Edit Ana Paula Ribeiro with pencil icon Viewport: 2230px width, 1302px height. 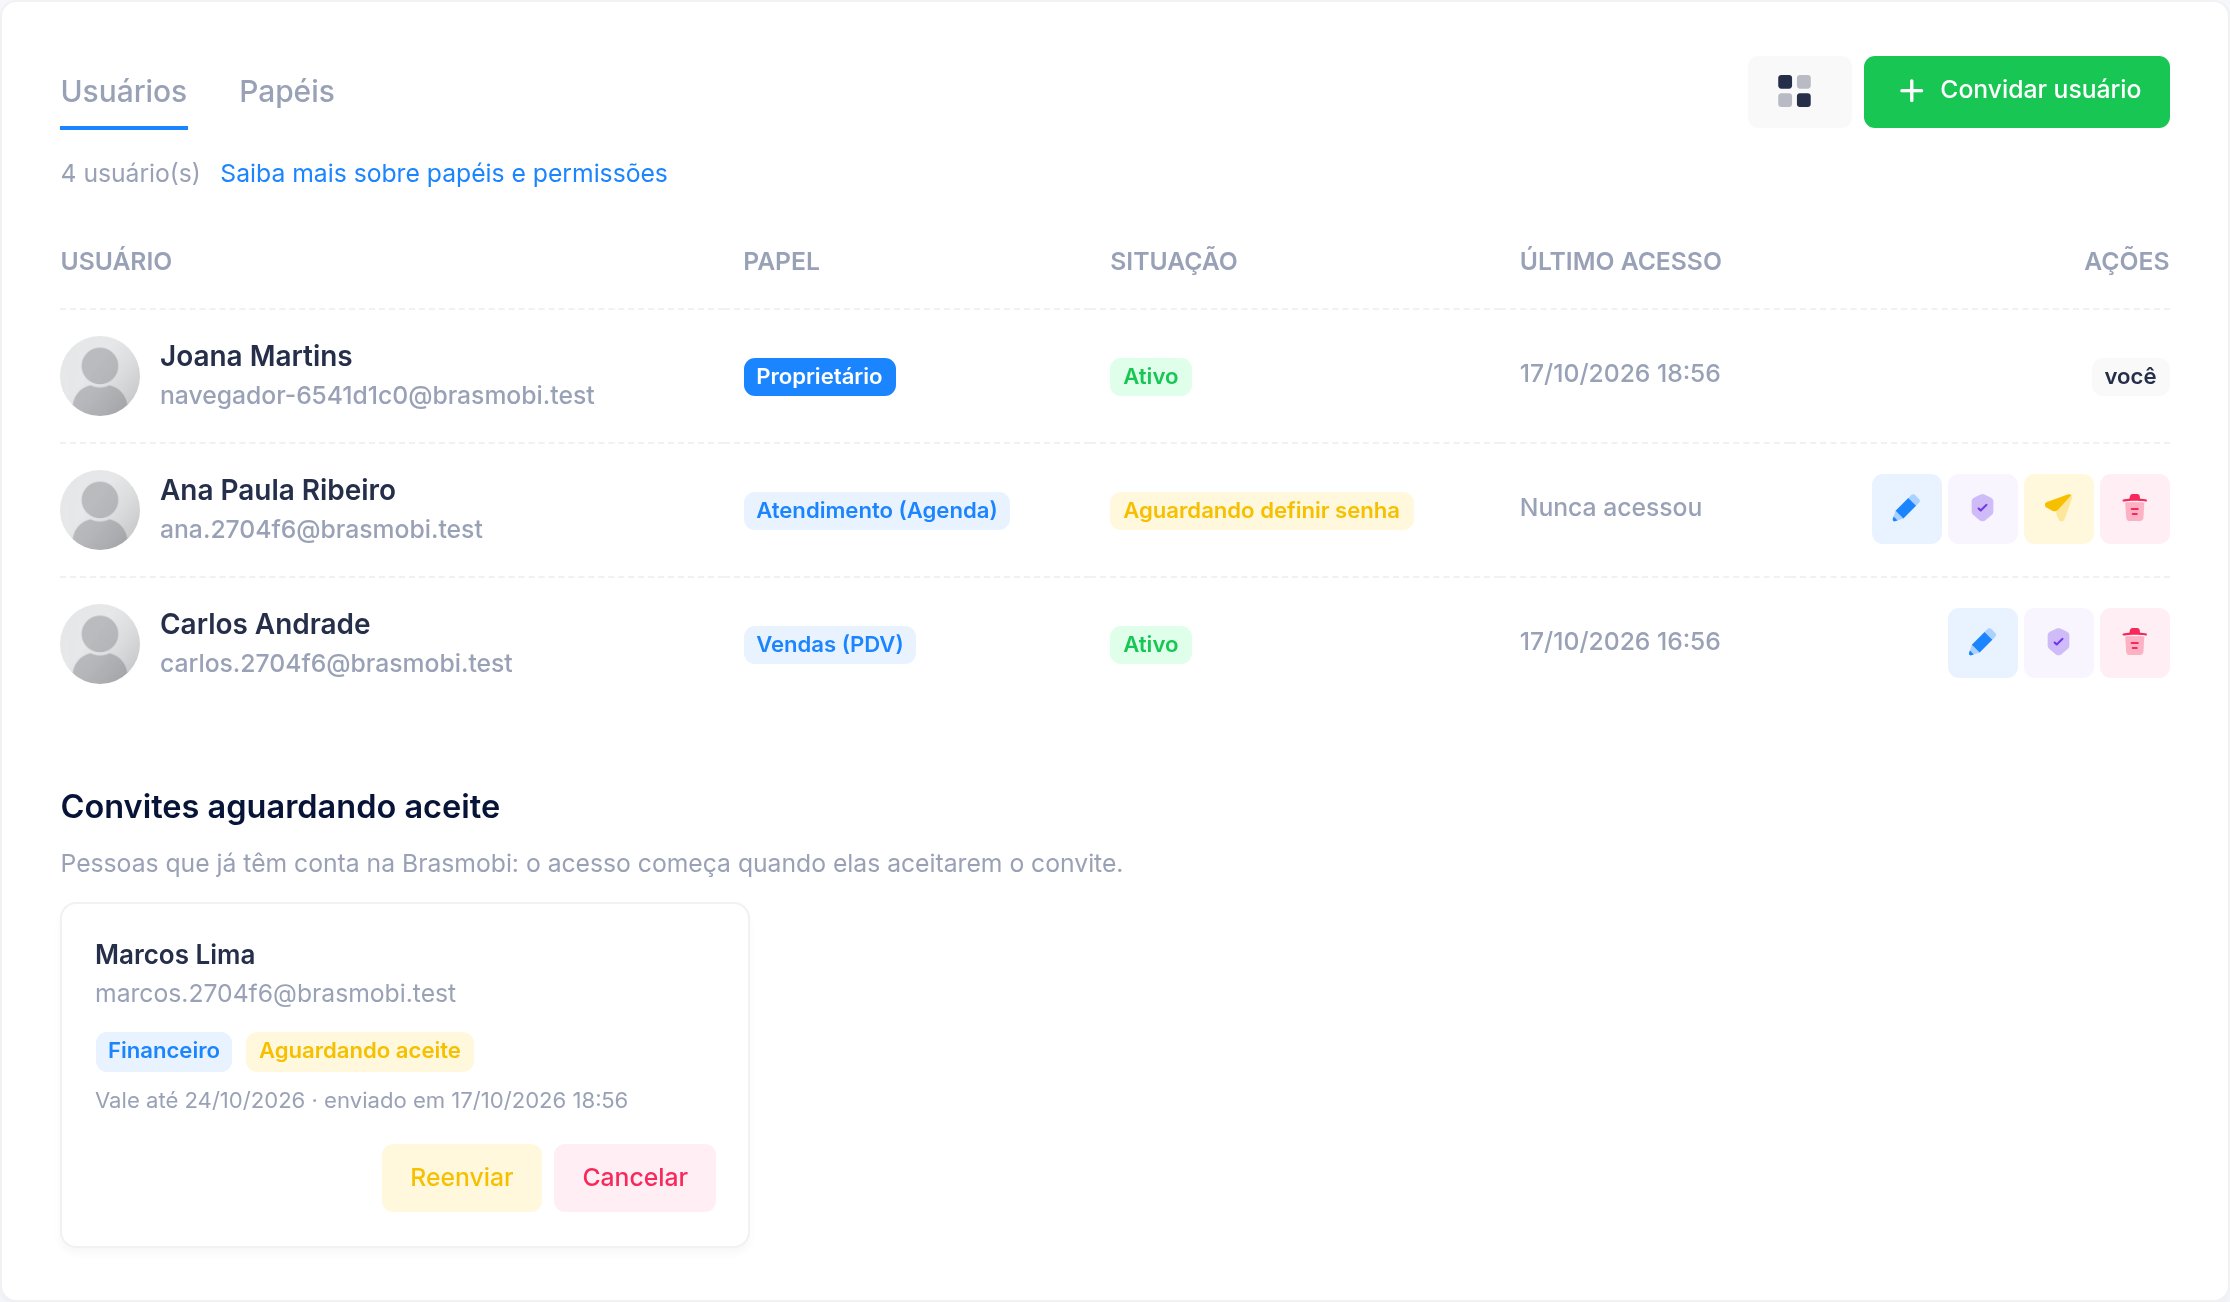coord(1906,509)
